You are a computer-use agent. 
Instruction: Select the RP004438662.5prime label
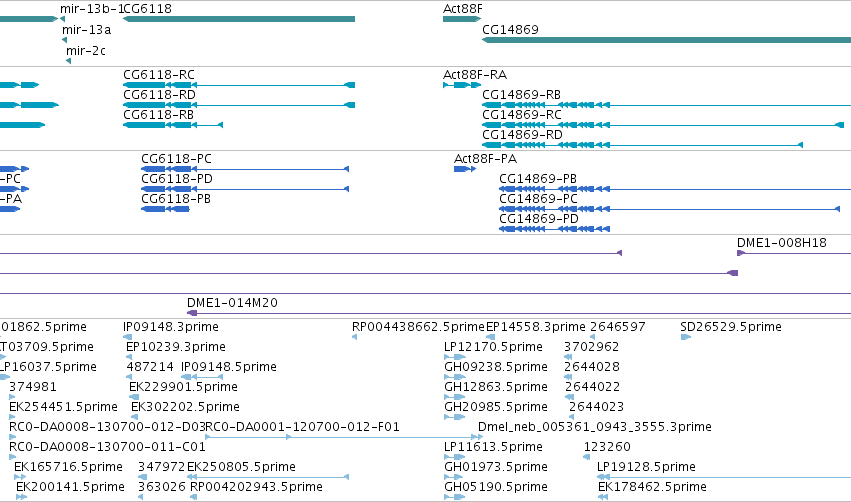click(x=418, y=327)
